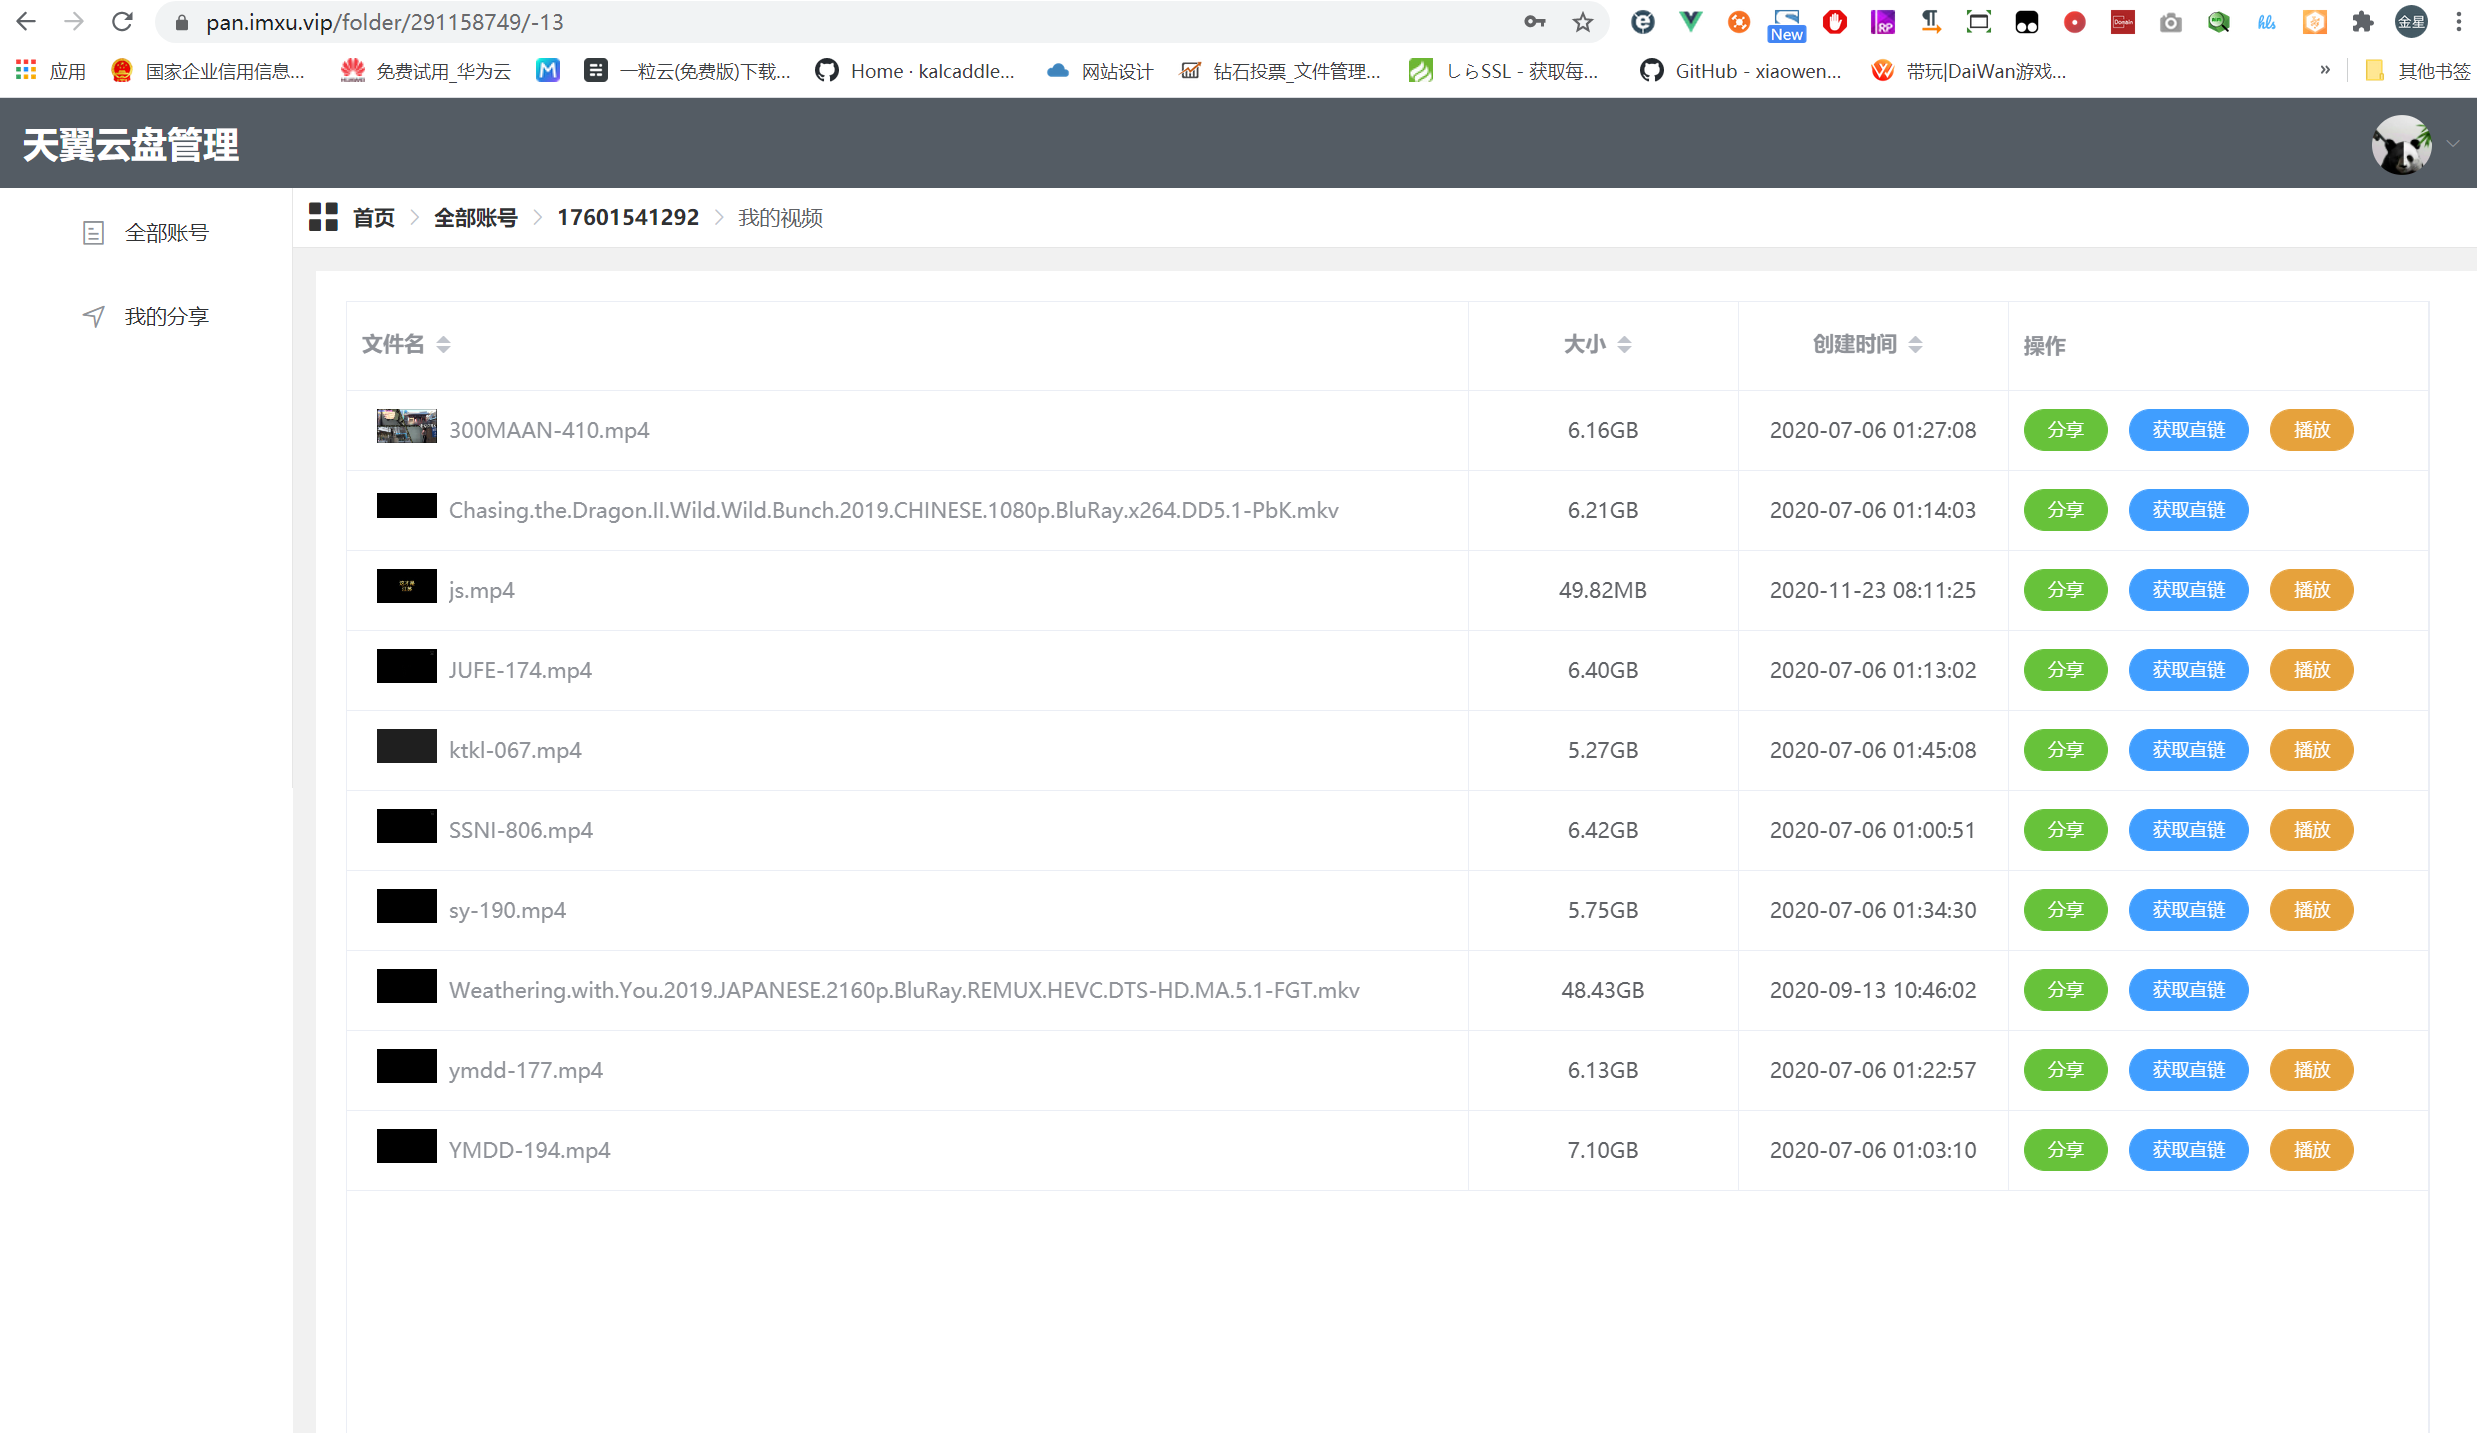Select file name Chasing.the.Dragon.II mkv

(893, 510)
